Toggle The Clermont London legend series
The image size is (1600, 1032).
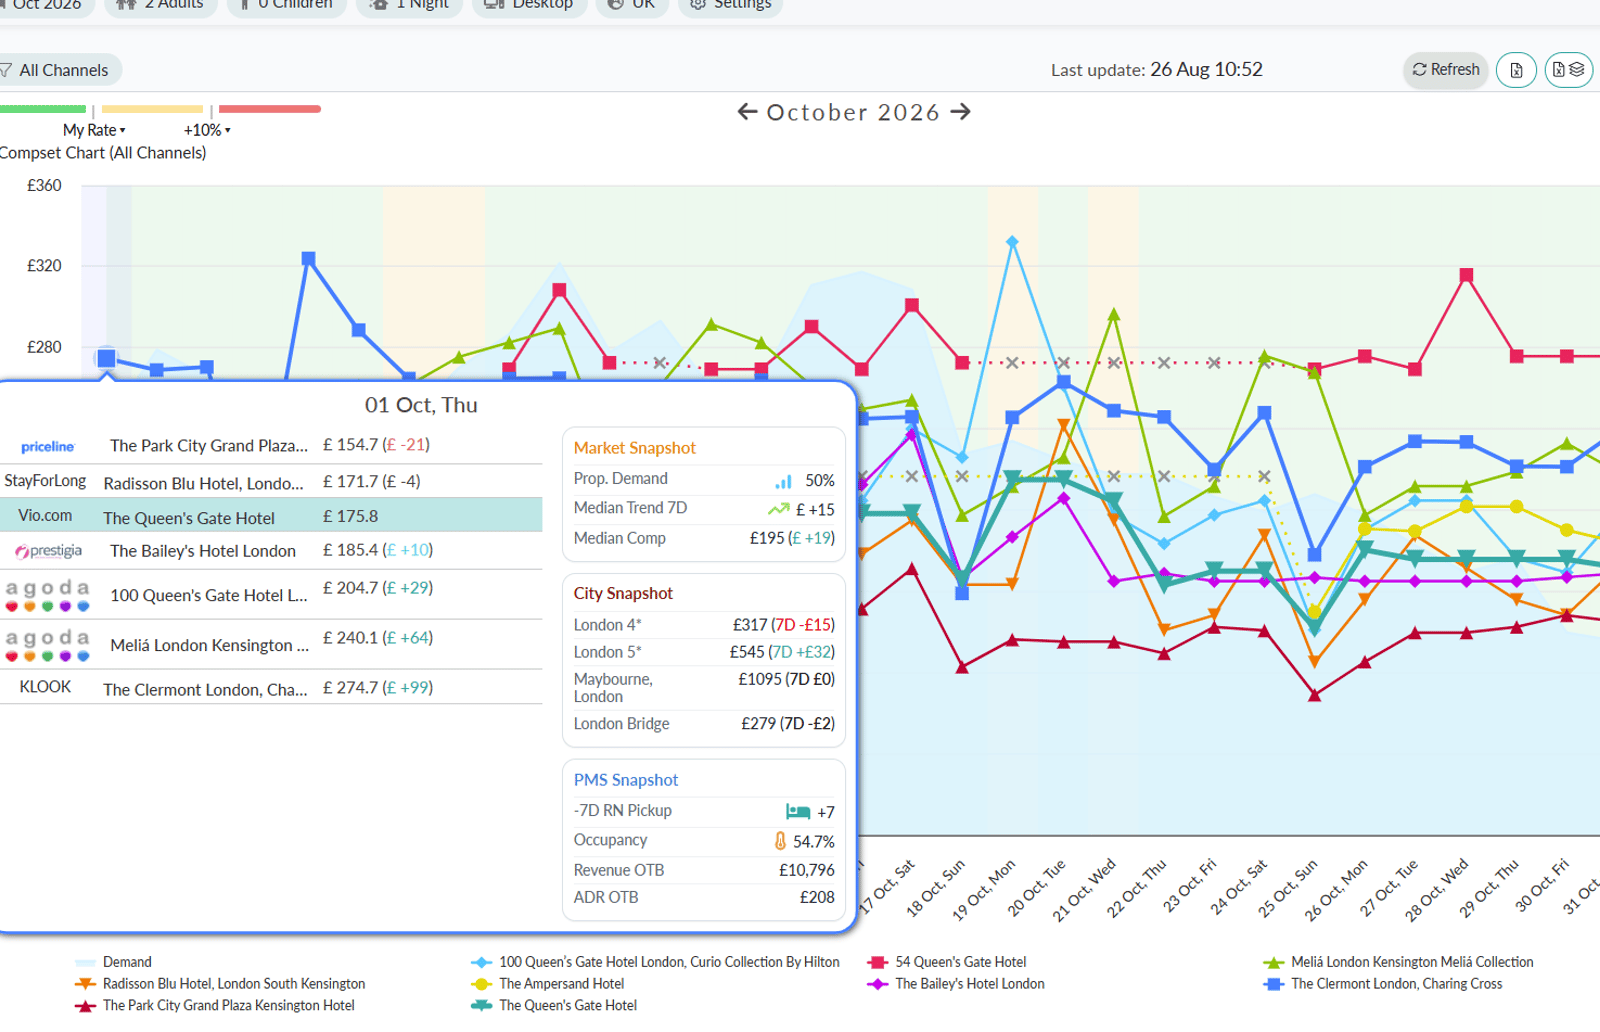[1383, 984]
